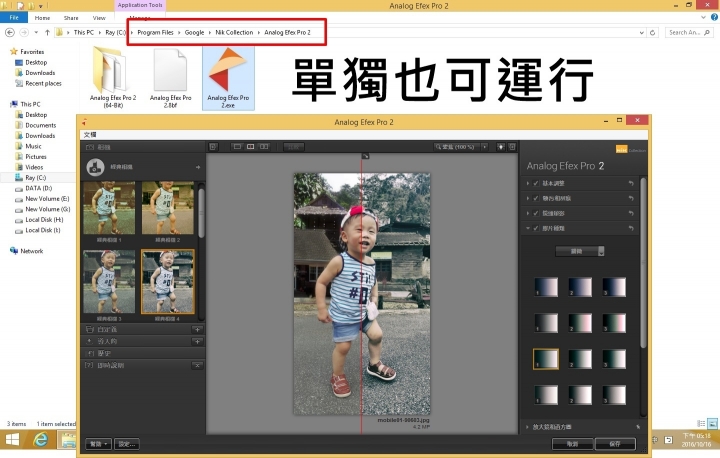Select film swatch 2 in second row
The image size is (720, 458).
580,323
